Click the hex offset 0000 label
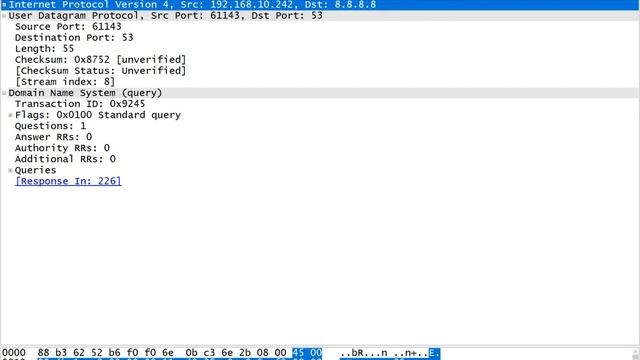 (x=14, y=353)
